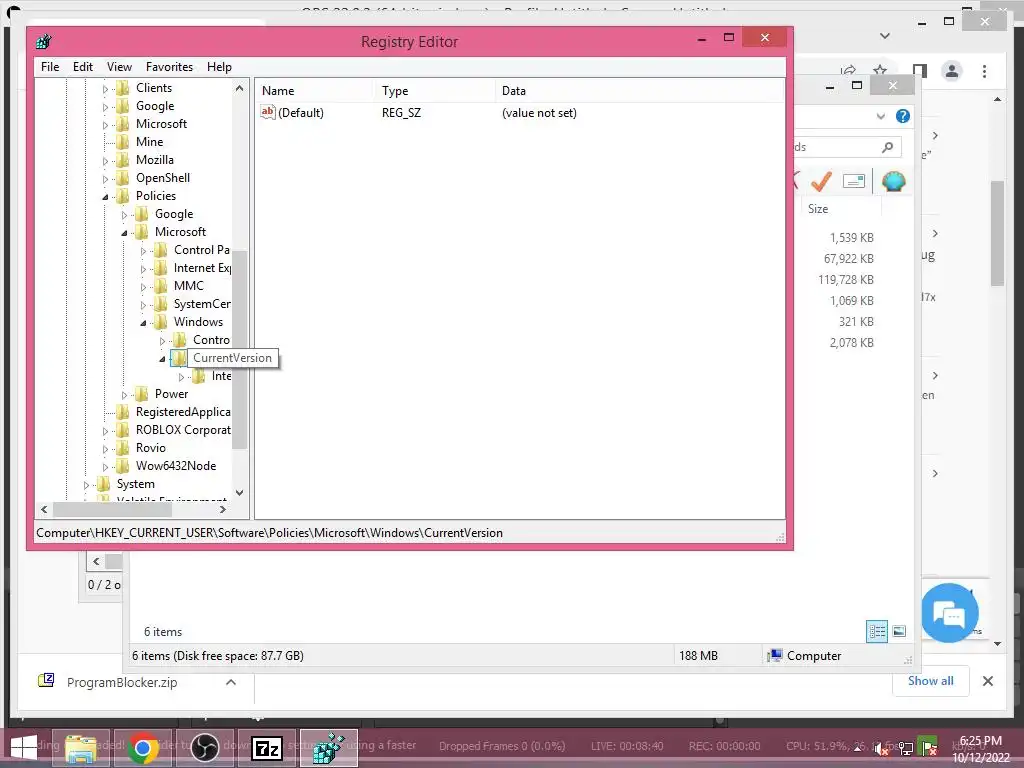Bookmark this page with star icon
Viewport: 1024px width, 768px height.
[x=880, y=71]
